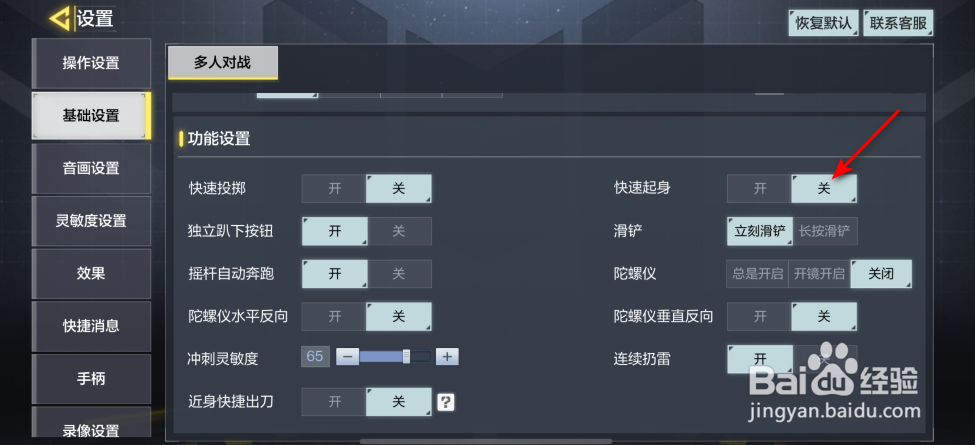
Task: Set gyroscope to 开镜开启
Action: click(820, 273)
